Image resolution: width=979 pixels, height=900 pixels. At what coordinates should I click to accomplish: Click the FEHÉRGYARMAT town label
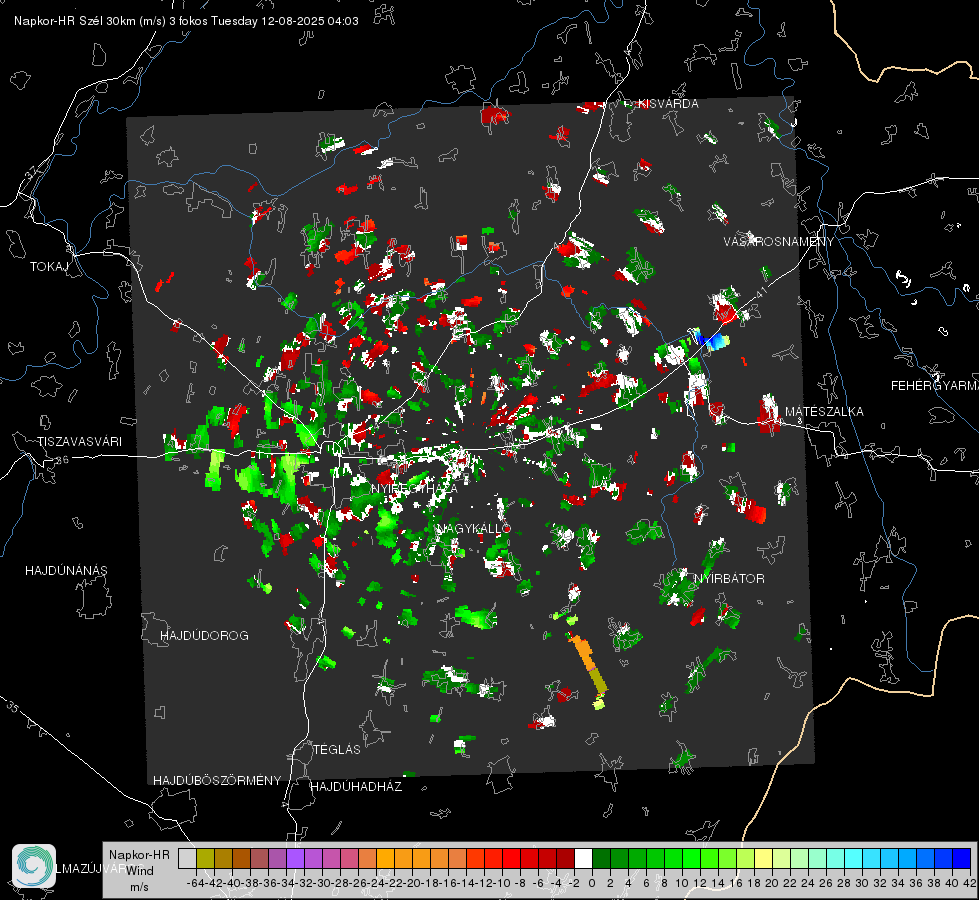click(935, 386)
